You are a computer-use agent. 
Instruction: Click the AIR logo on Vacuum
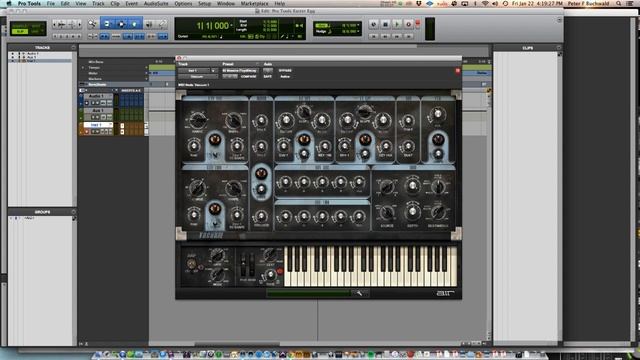tap(444, 293)
